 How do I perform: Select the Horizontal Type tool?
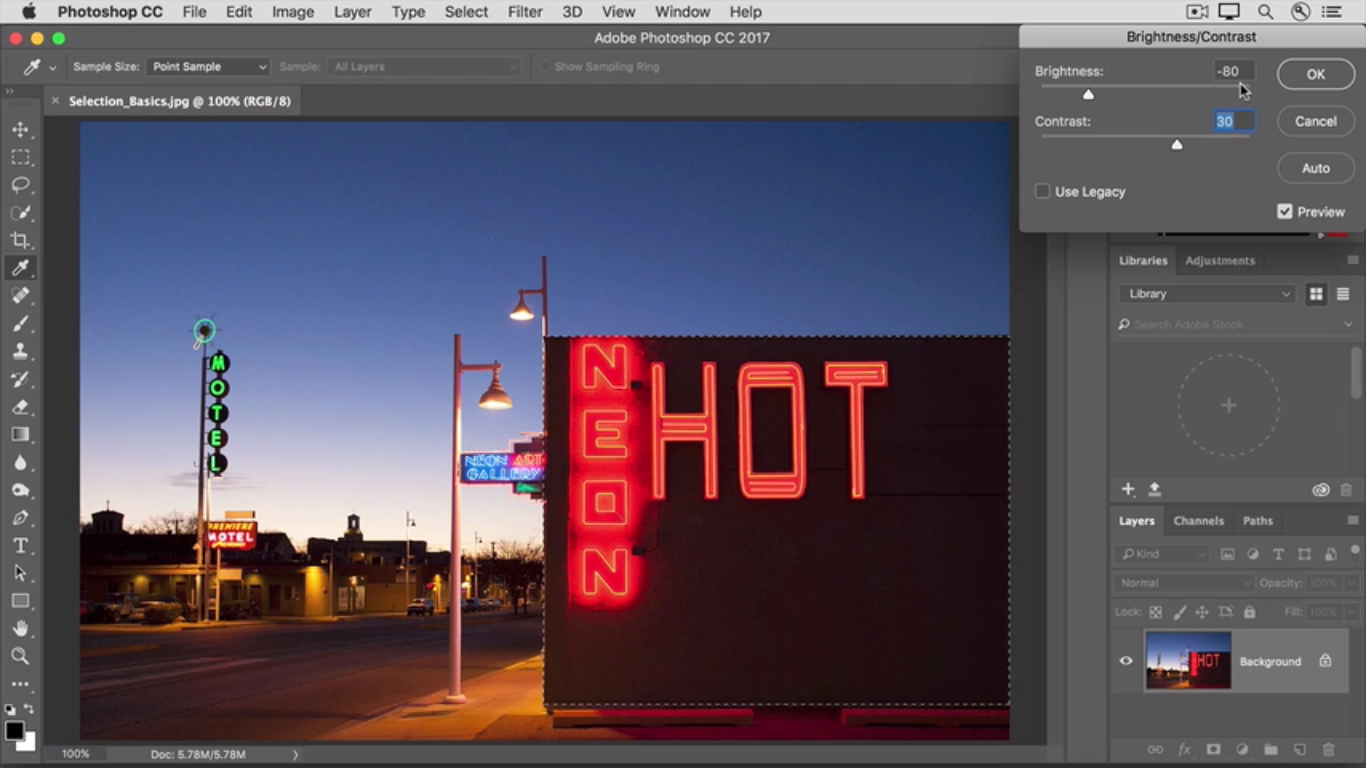click(20, 545)
